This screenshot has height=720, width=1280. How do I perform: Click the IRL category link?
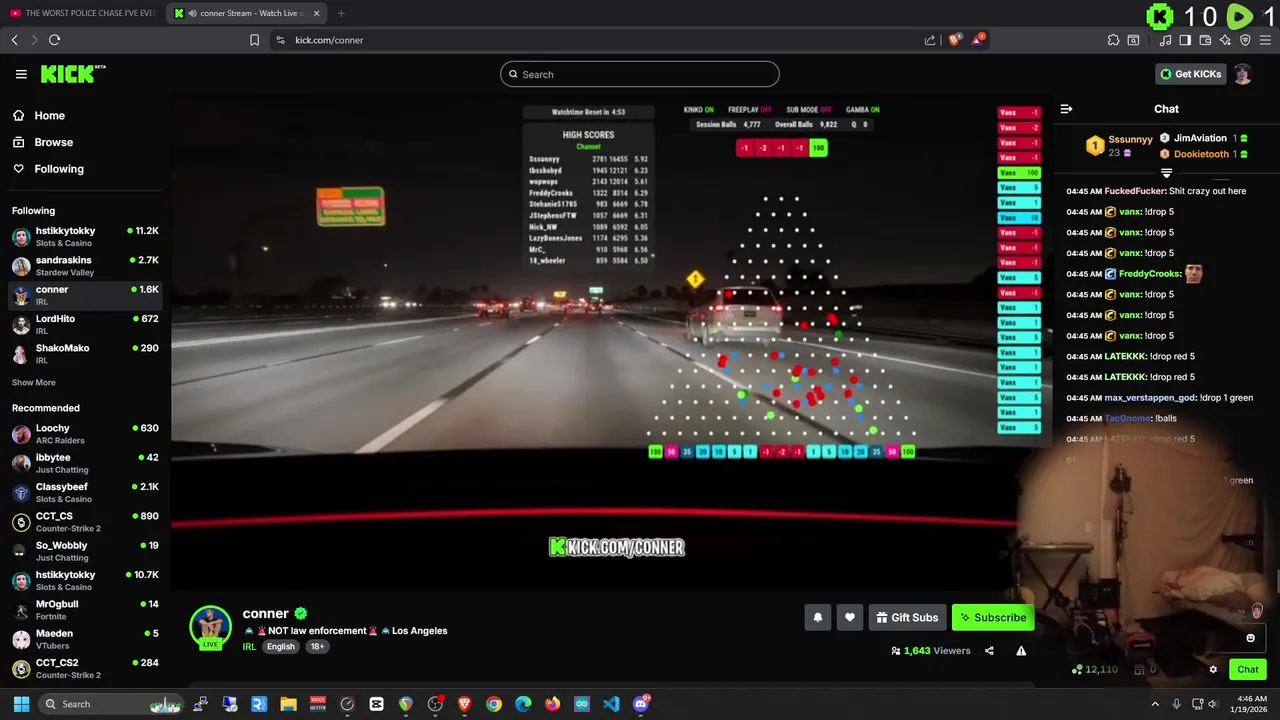tap(249, 647)
